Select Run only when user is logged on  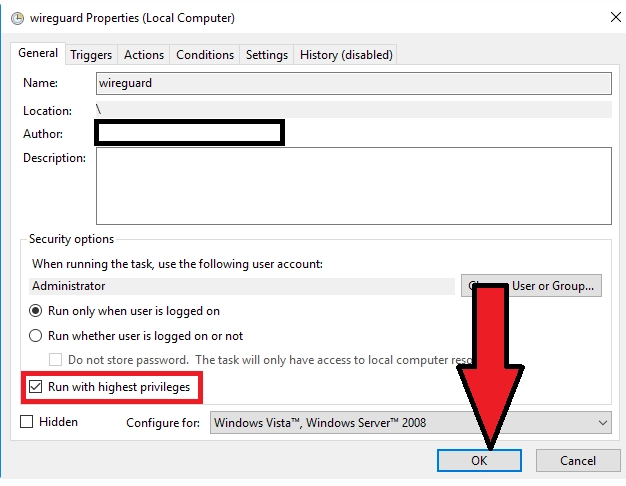click(x=37, y=311)
